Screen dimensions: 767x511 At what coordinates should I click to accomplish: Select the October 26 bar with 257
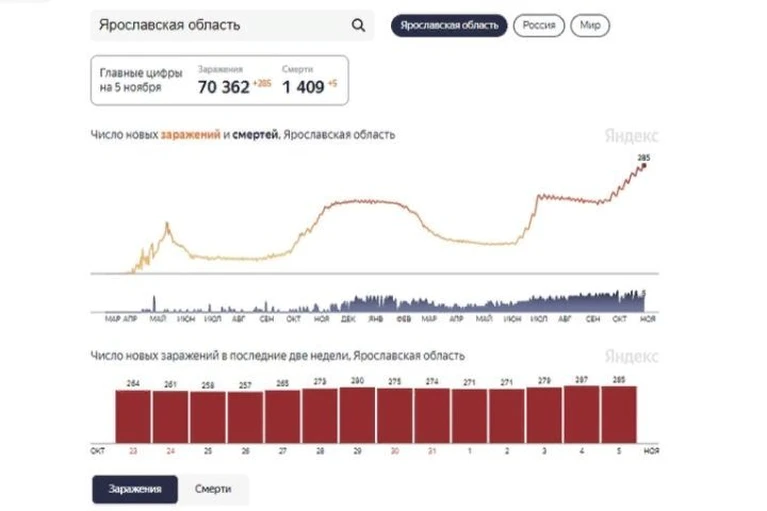(x=245, y=418)
